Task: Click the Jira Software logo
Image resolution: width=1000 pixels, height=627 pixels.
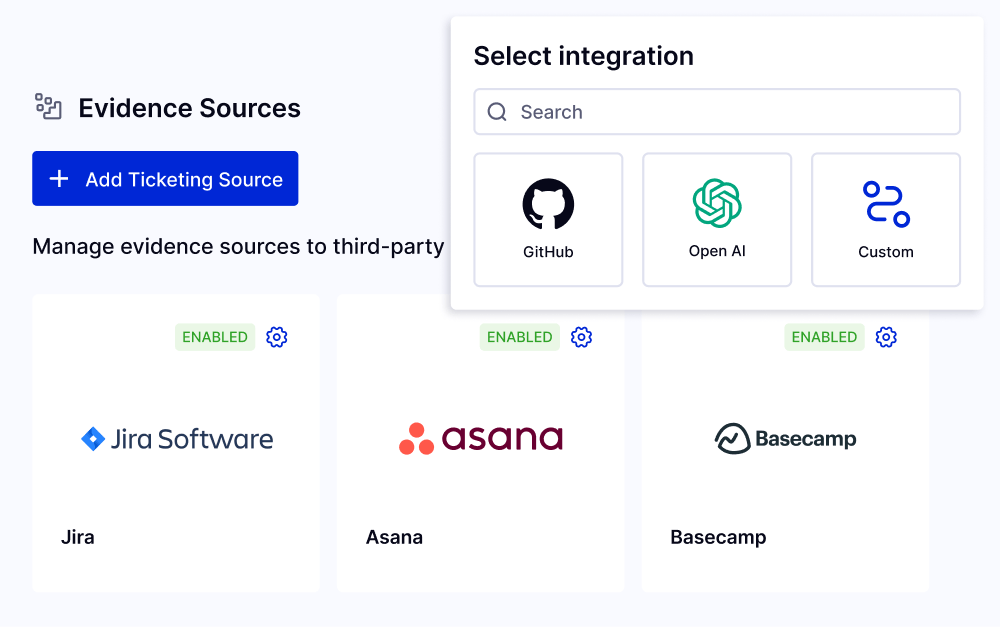Action: click(176, 439)
